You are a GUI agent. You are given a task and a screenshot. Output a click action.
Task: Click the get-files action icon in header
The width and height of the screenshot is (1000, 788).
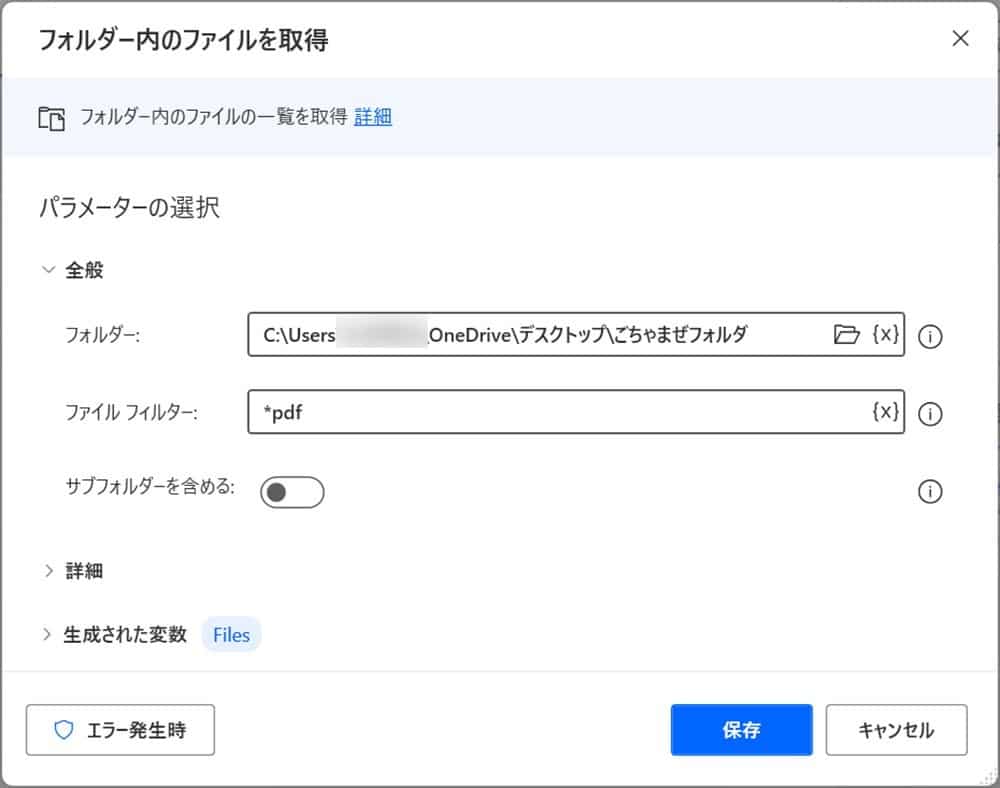coord(51,117)
